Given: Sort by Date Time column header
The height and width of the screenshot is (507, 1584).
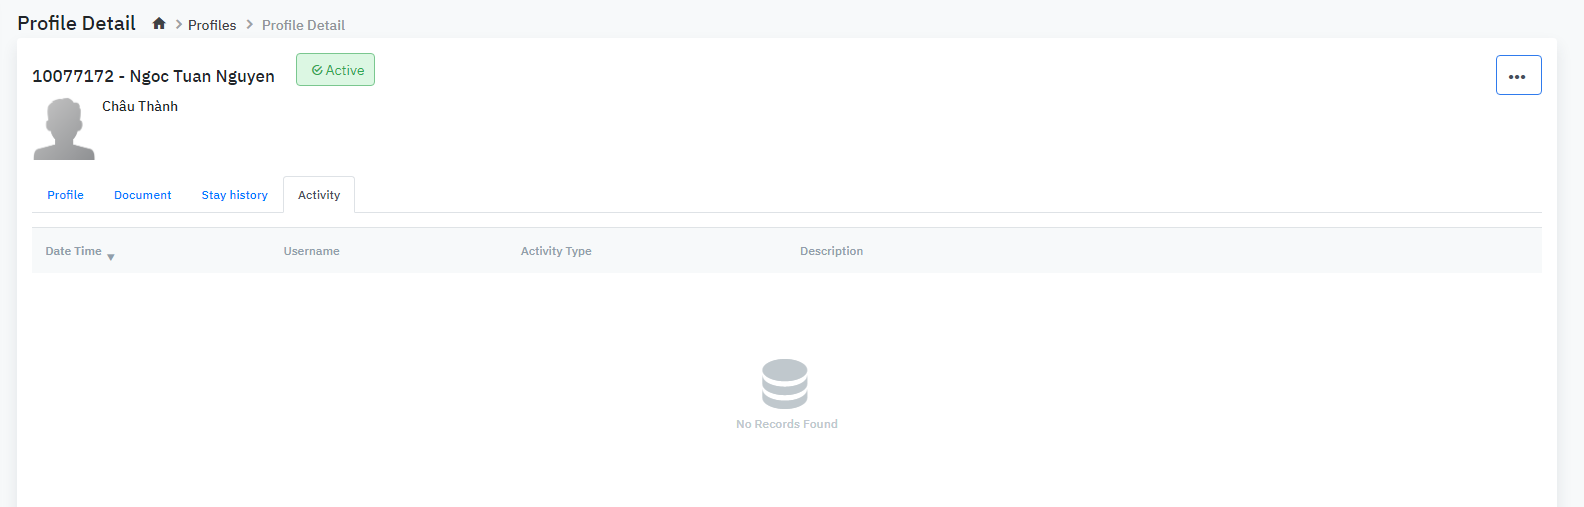Looking at the screenshot, I should (x=73, y=251).
